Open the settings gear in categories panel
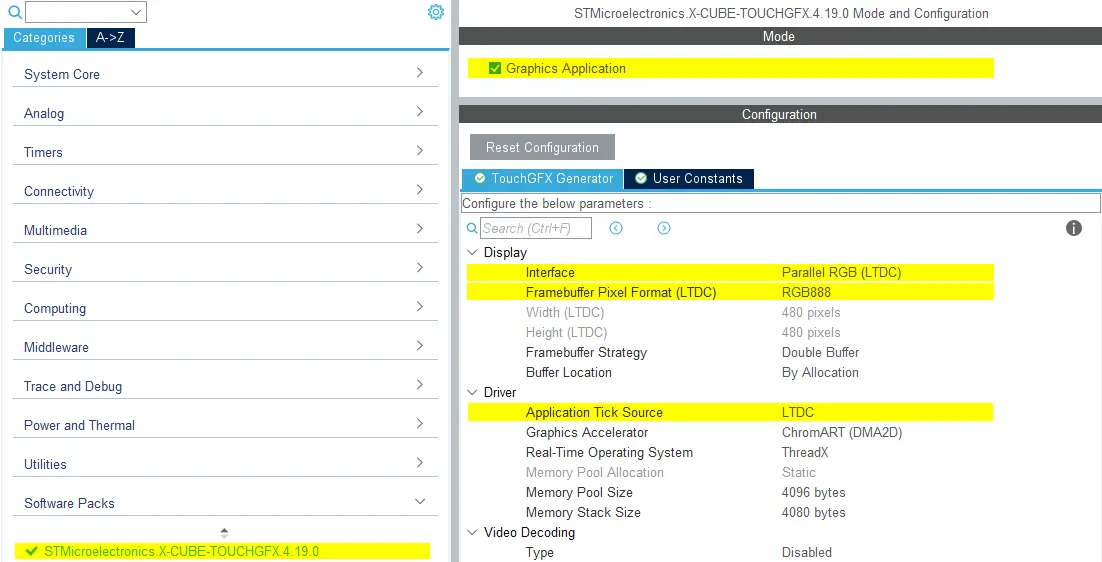Viewport: 1102px width, 562px height. coord(435,12)
